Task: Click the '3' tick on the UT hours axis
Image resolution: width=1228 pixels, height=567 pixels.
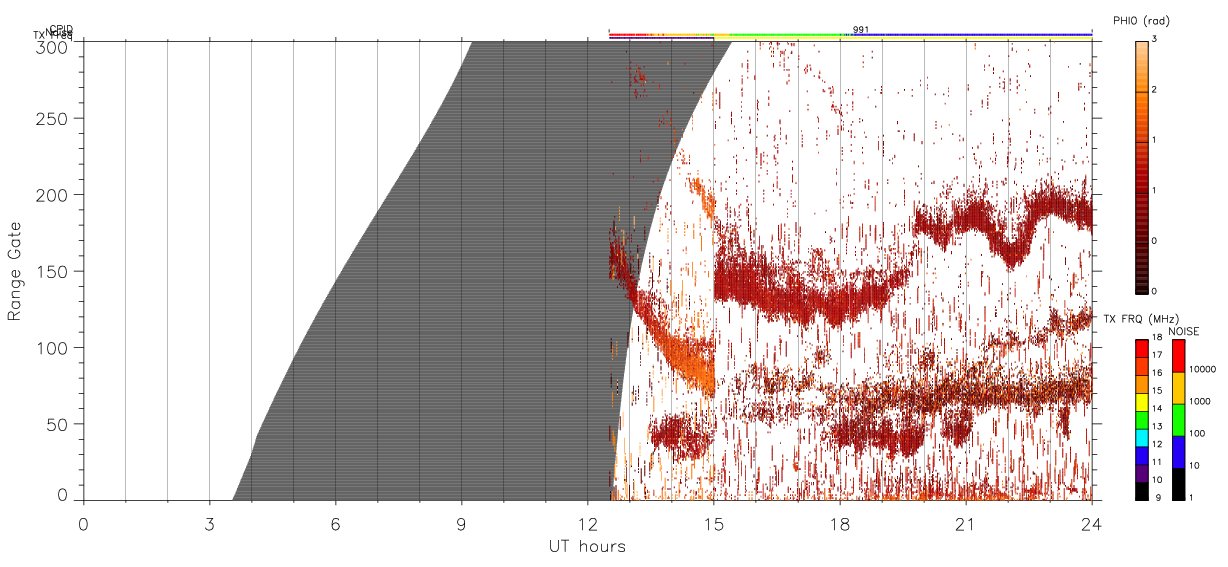Action: [x=209, y=524]
